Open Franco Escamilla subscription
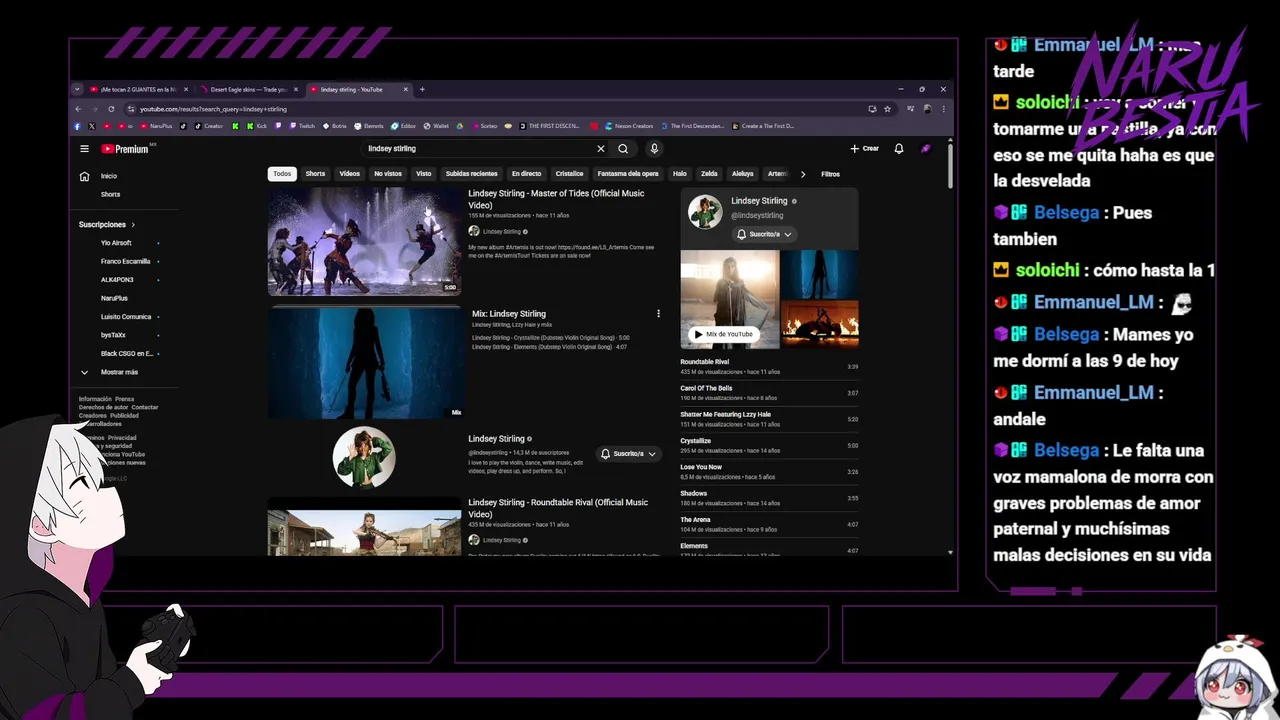Viewport: 1280px width, 720px height. coord(125,261)
